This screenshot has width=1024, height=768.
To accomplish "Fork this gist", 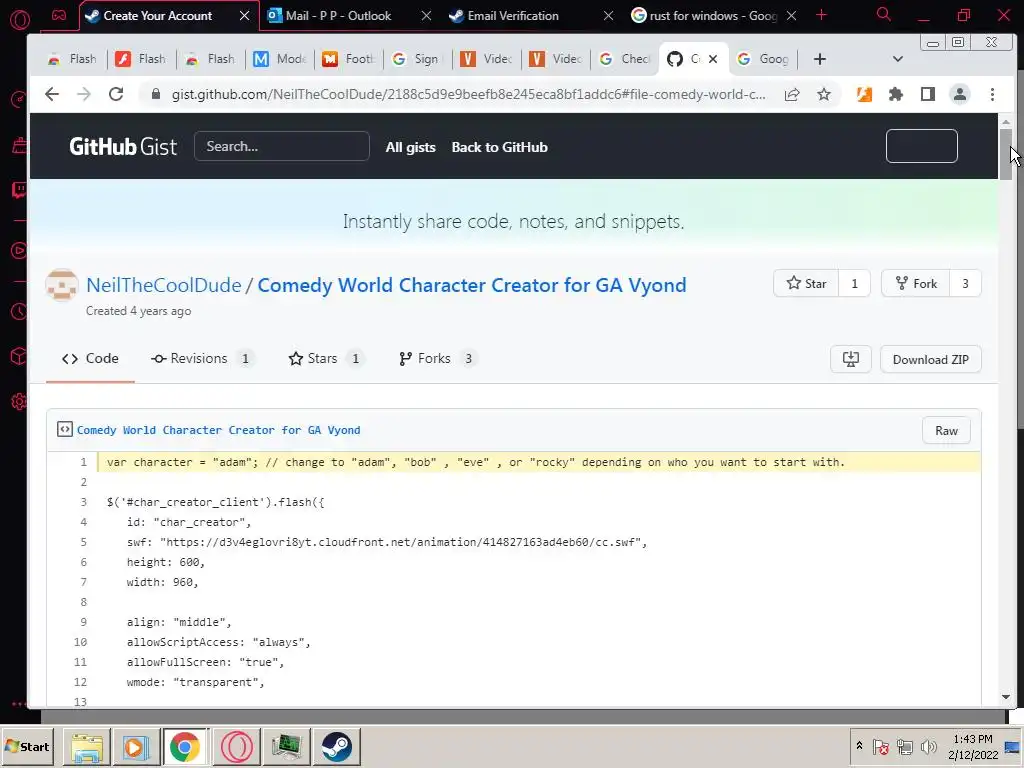I will pos(916,283).
